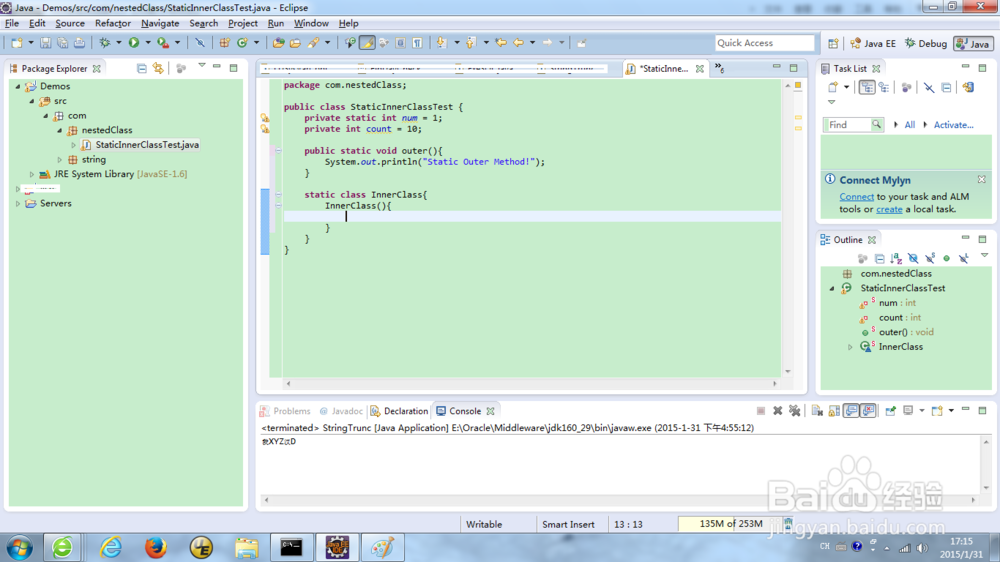
Task: Synchronize Changed in Task List
Action: [968, 87]
